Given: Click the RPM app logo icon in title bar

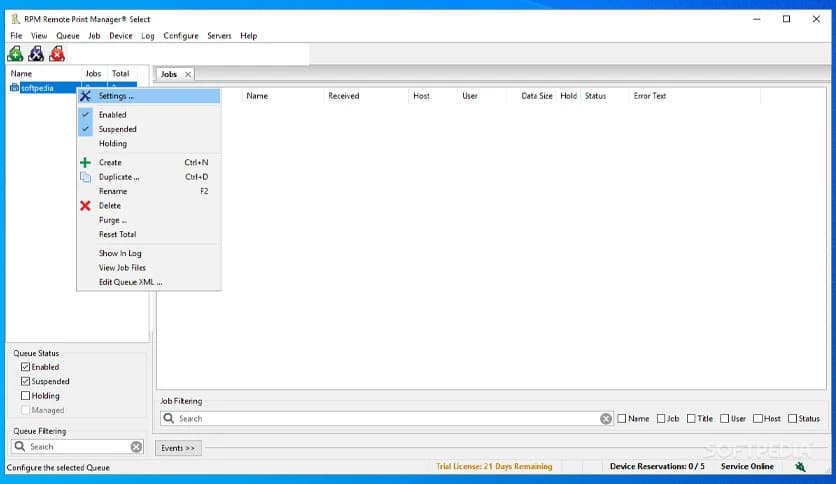Looking at the screenshot, I should point(15,19).
